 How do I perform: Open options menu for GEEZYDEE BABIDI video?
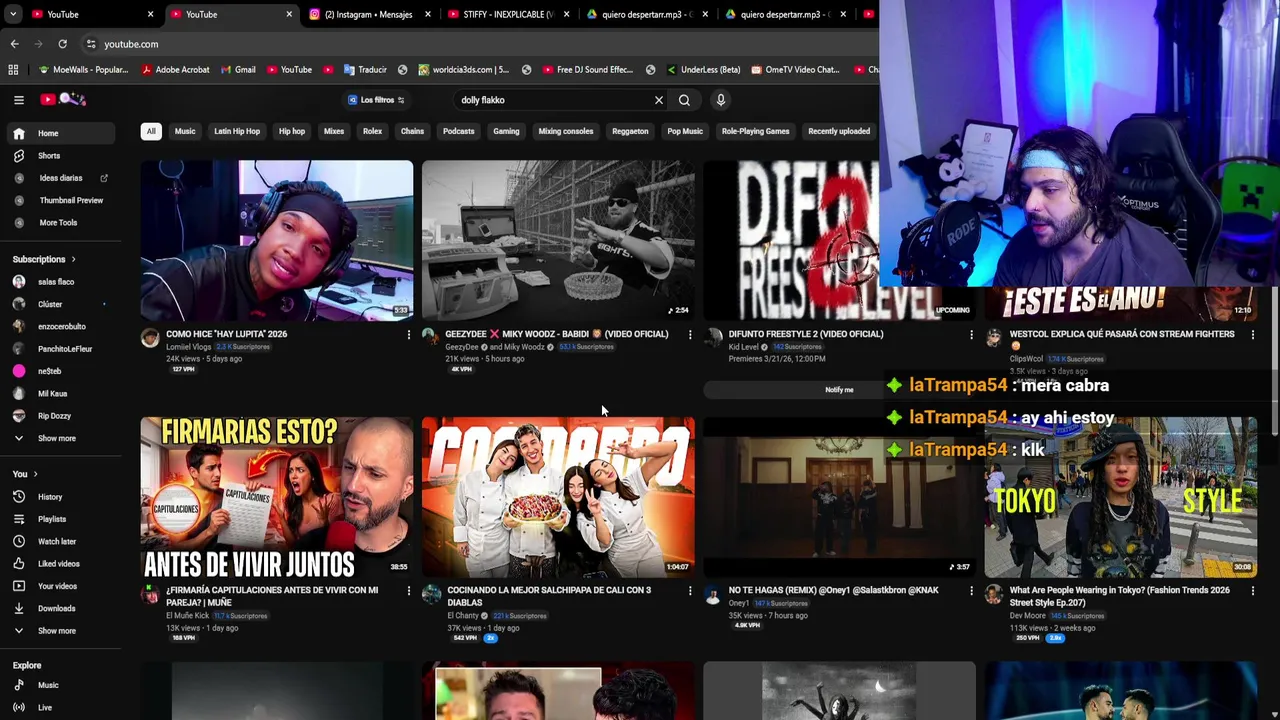click(689, 335)
